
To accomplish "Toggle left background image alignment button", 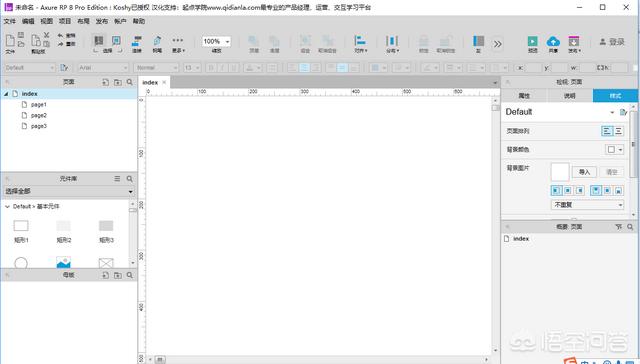I will [x=556, y=190].
